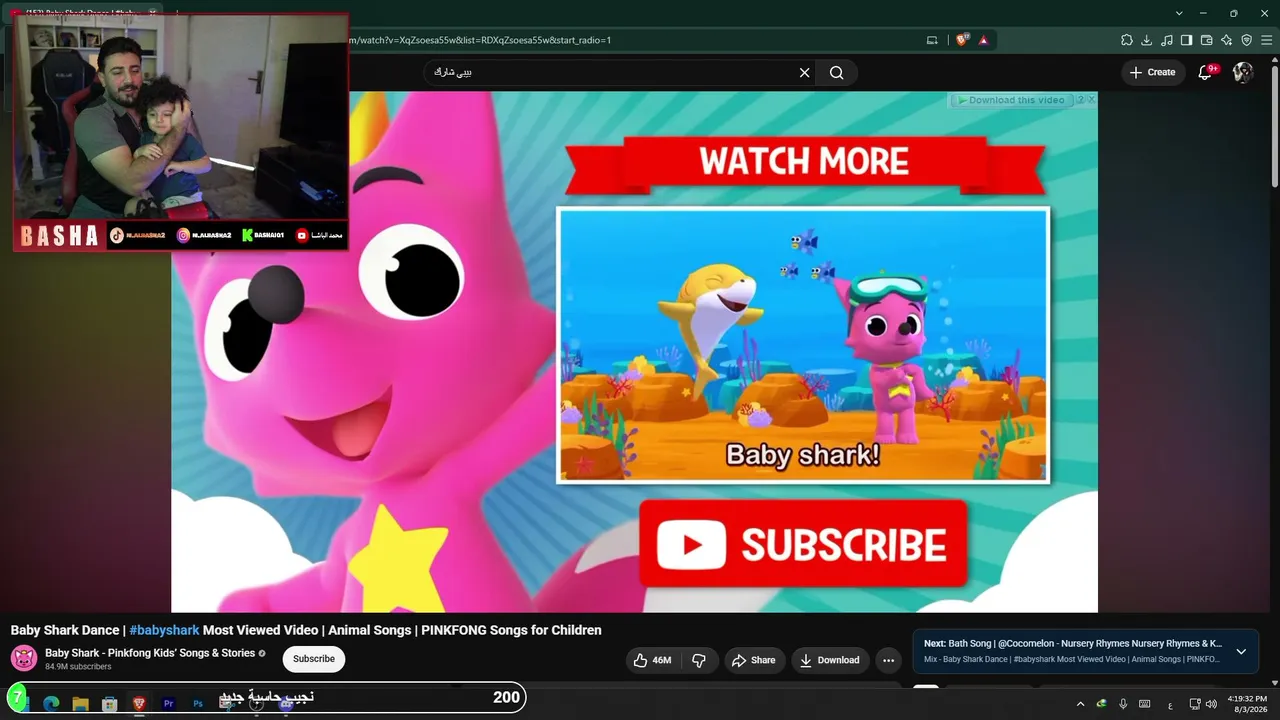This screenshot has height=720, width=1280.
Task: Open File Explorer from the taskbar
Action: (x=81, y=704)
